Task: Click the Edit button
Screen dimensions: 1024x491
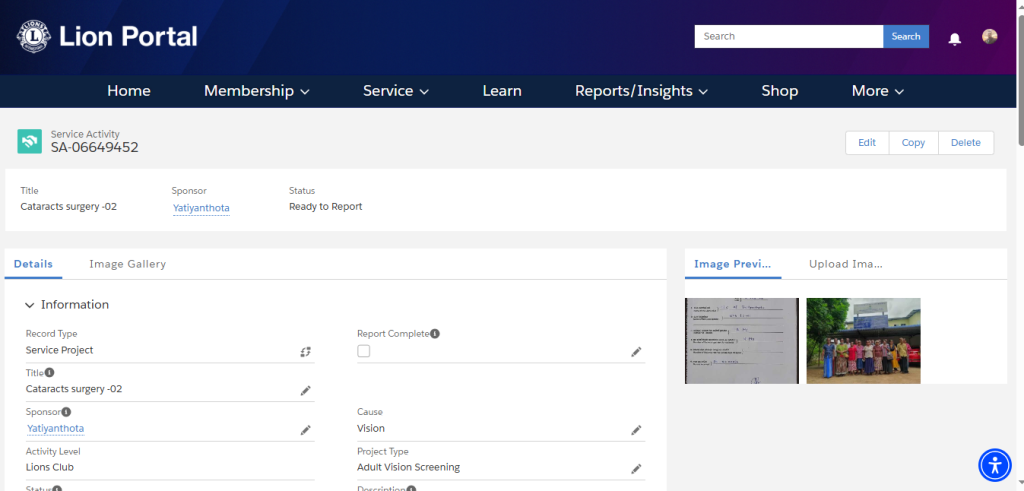Action: (x=867, y=143)
